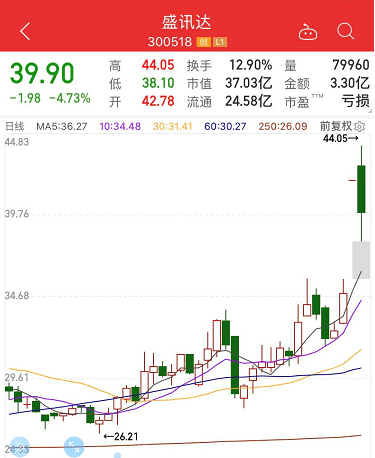Tap the 44.05 high price marker
The image size is (375, 458).
point(341,138)
